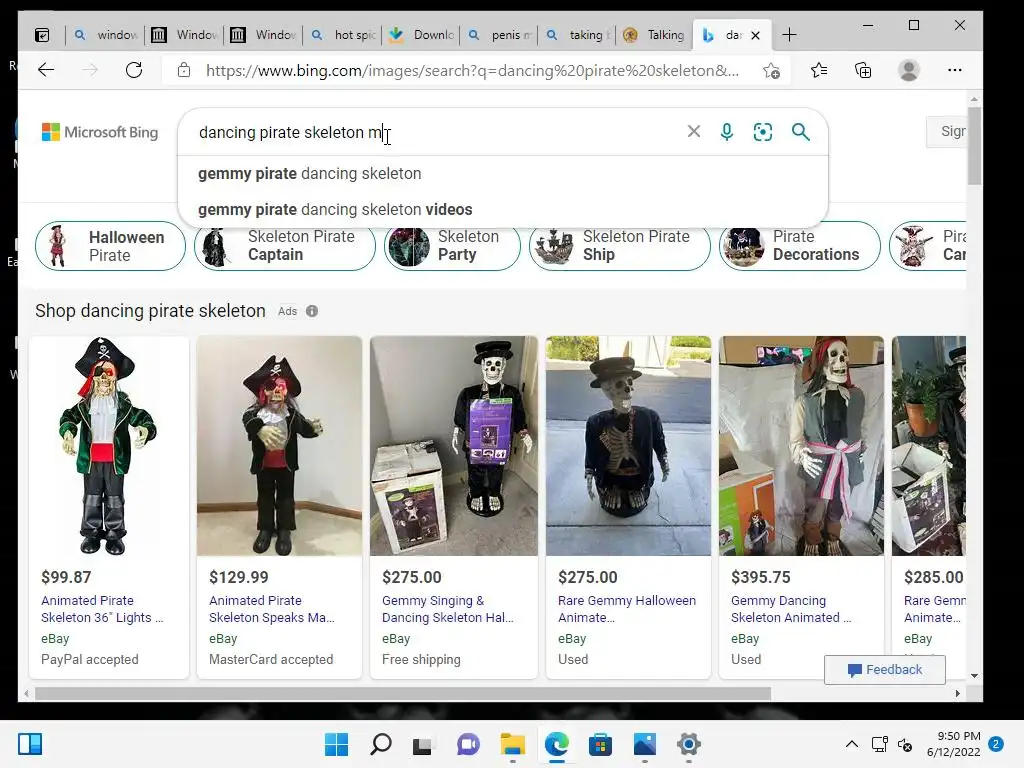Click the Bing search magnifier button

(x=801, y=132)
